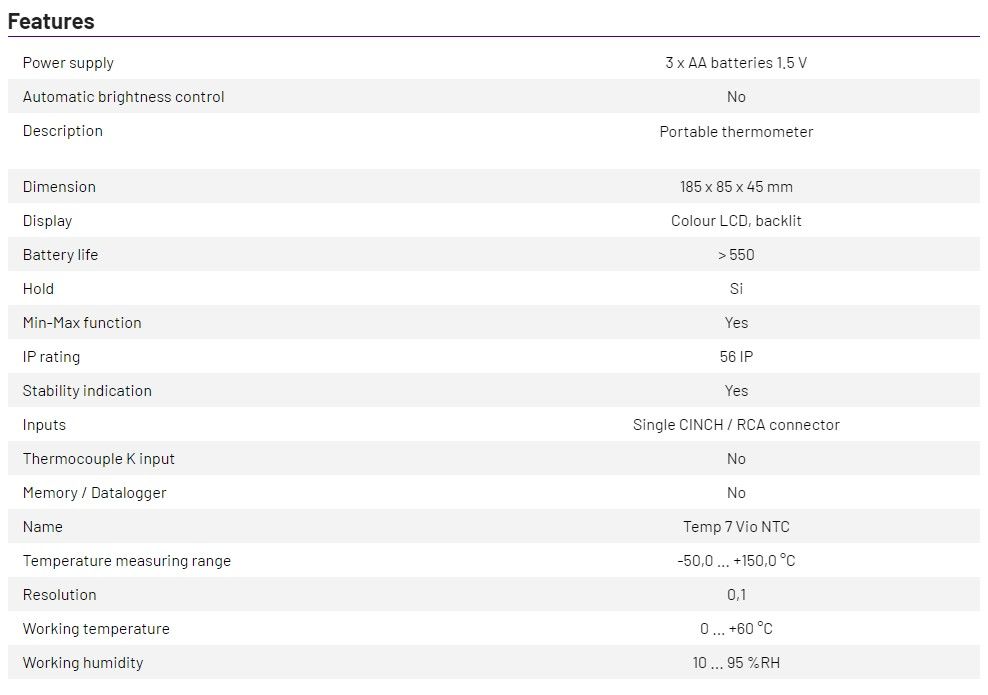Viewport: 988px width, 695px height.
Task: Click the "10 ... 95 %RH" humidity value
Action: [736, 663]
